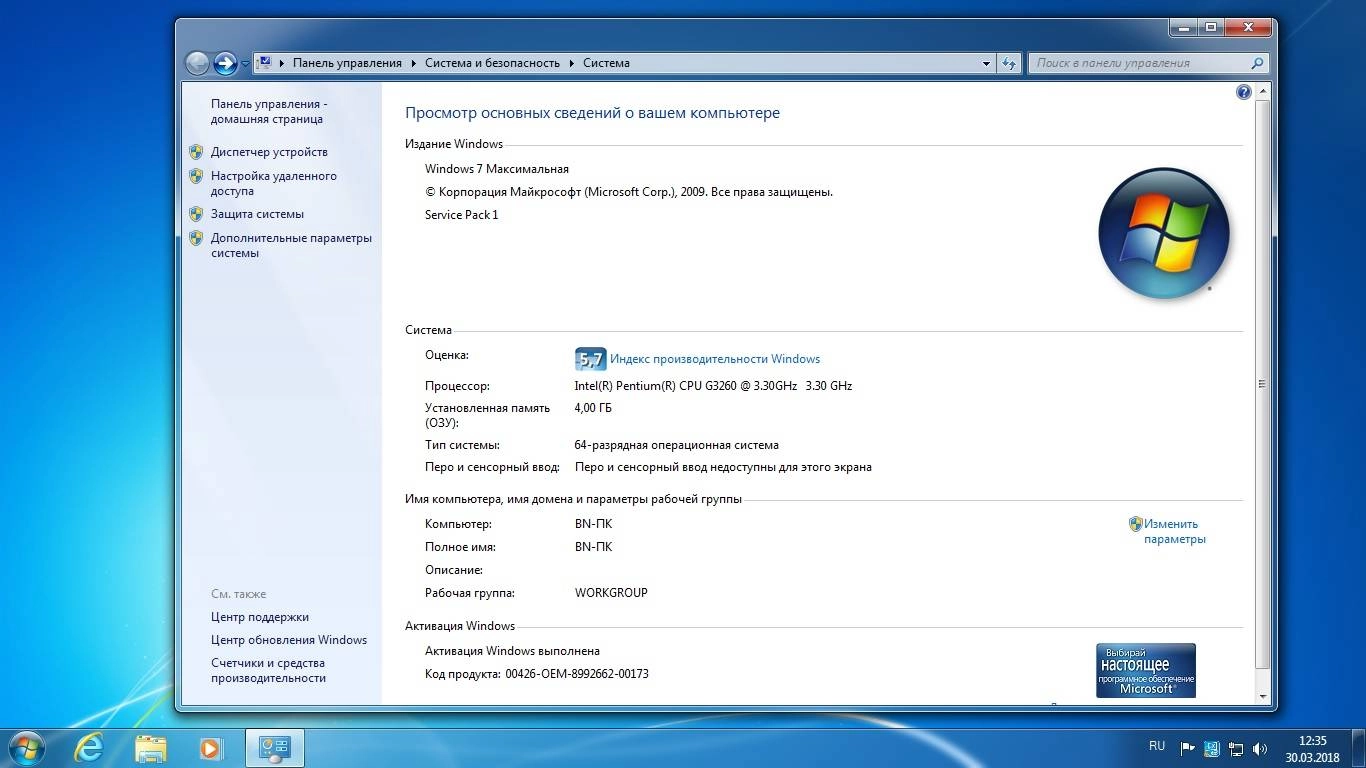Open the Windows Start menu orb

coord(25,747)
